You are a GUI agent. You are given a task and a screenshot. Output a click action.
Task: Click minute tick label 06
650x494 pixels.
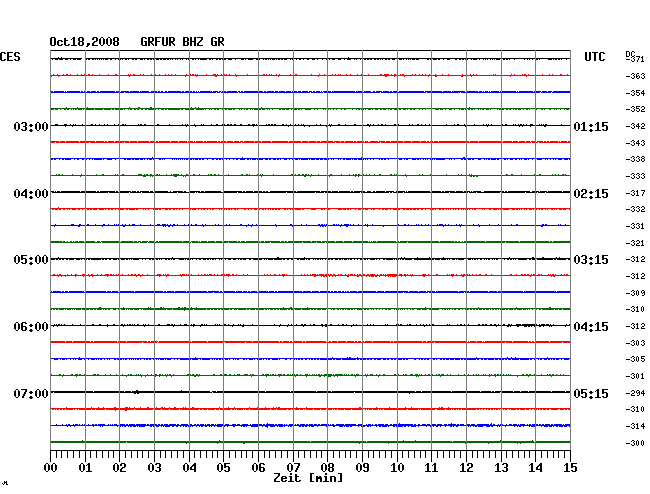258,468
